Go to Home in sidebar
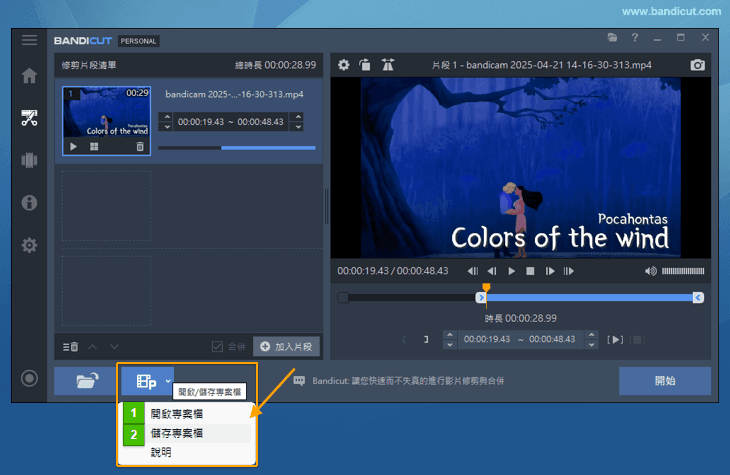The image size is (730, 475). [x=29, y=75]
